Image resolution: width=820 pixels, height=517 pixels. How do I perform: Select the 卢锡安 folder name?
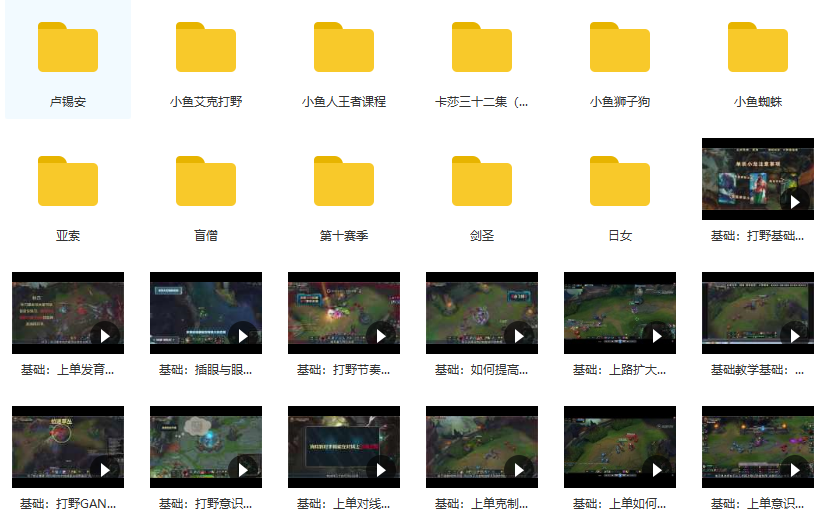68,101
